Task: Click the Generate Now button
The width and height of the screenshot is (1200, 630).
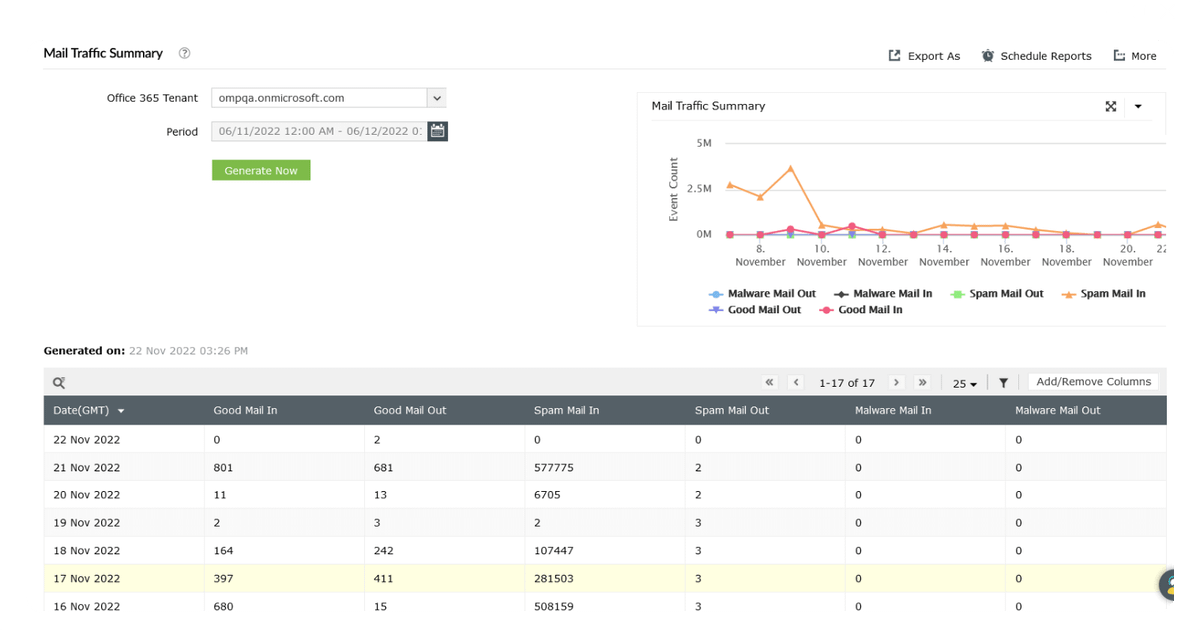Action: 261,170
